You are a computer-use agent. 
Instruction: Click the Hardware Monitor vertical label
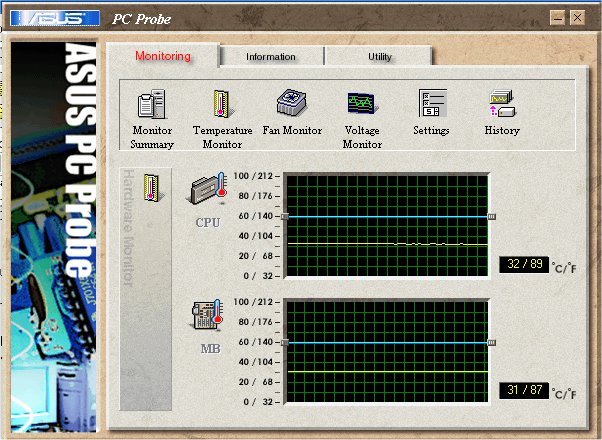point(129,228)
